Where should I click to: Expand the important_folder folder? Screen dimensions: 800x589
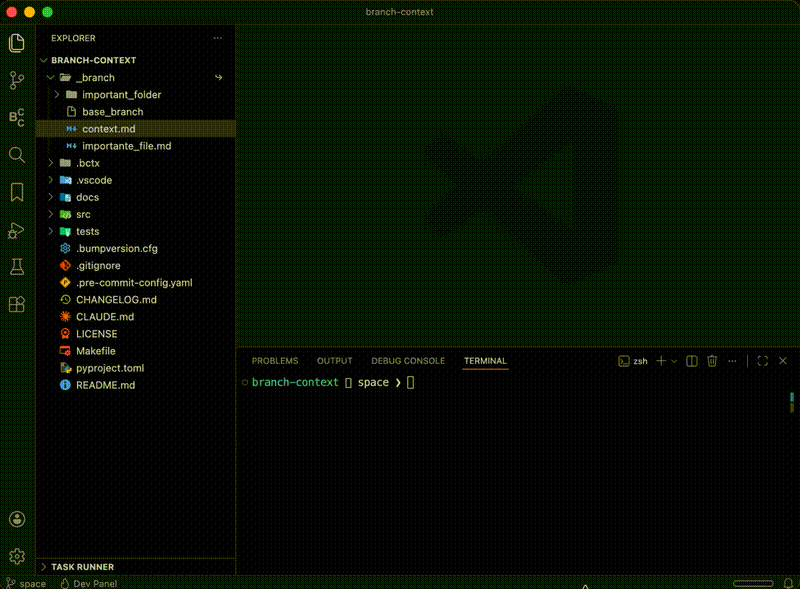57,95
